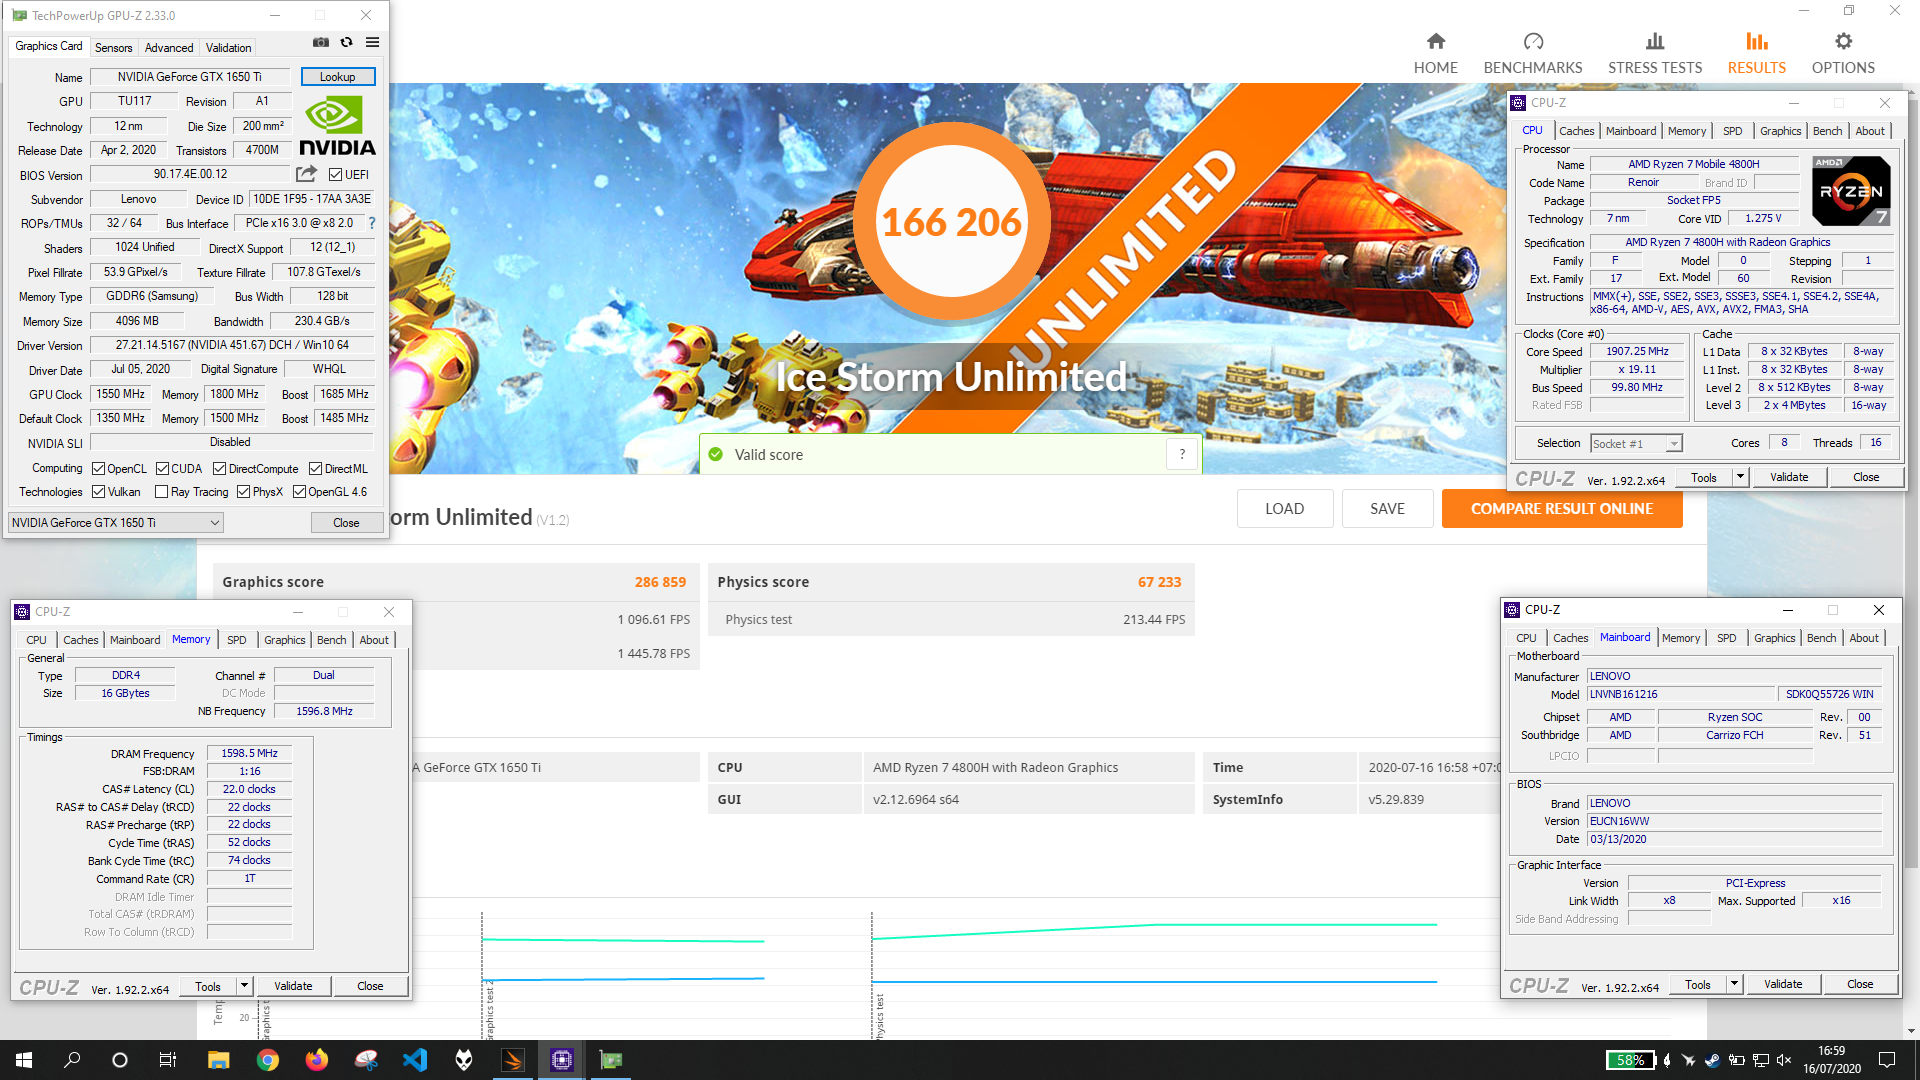Click Validate in CPU-Z CPU window
Viewport: 1920px width, 1080px height.
[1788, 477]
